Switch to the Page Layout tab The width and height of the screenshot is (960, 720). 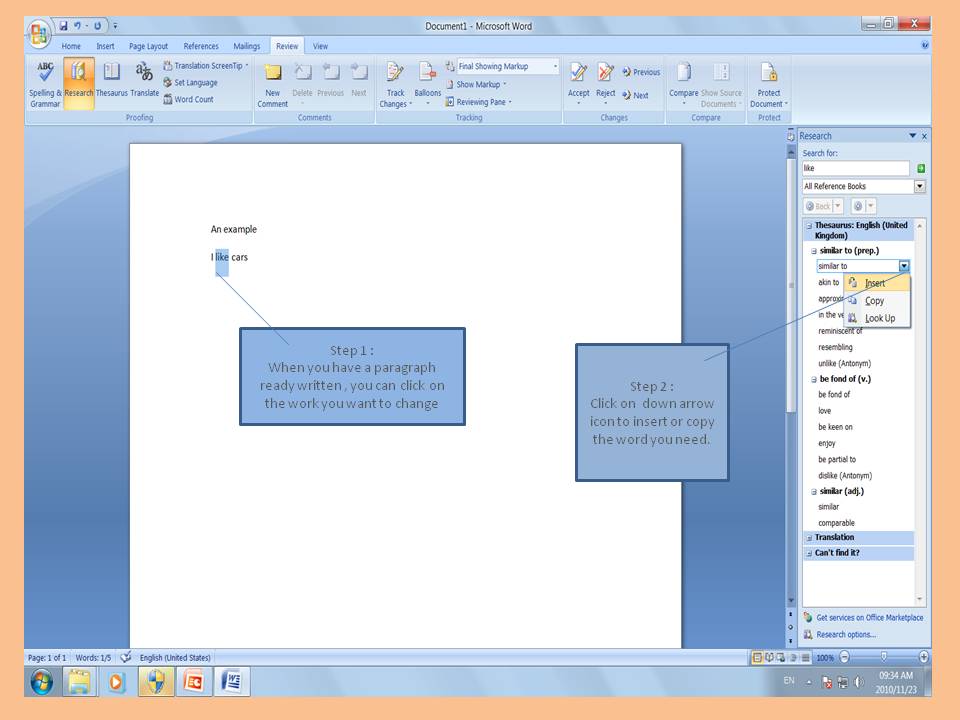[149, 46]
